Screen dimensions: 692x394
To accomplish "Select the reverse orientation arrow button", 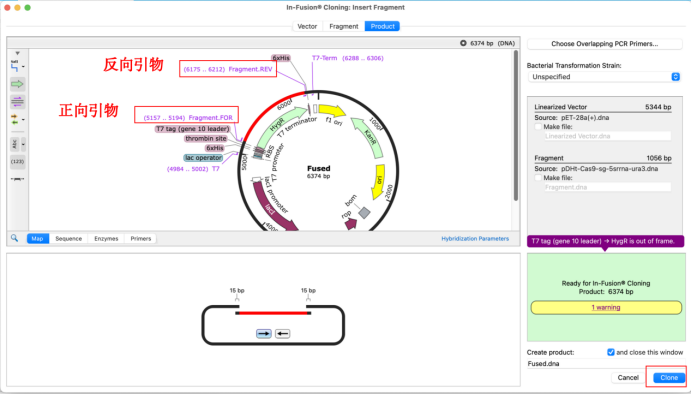I will point(282,334).
